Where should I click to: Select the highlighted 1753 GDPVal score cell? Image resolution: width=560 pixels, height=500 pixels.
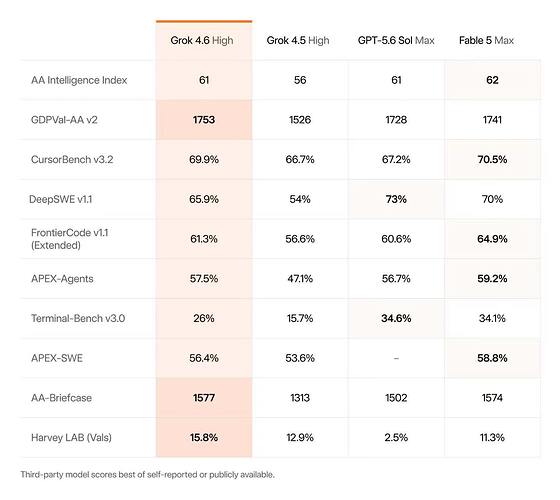(204, 120)
